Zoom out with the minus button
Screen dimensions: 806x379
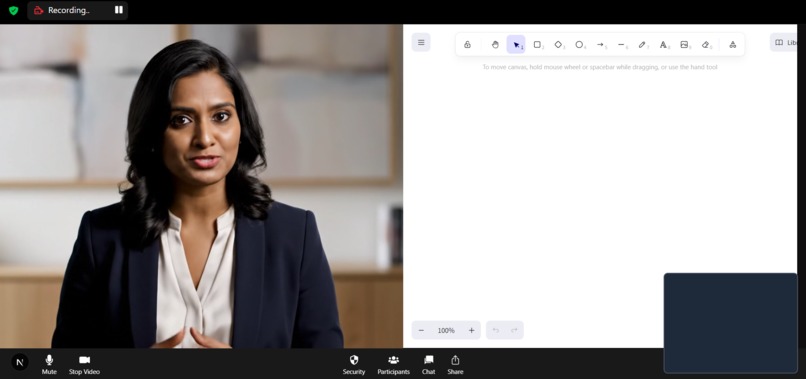pyautogui.click(x=422, y=330)
